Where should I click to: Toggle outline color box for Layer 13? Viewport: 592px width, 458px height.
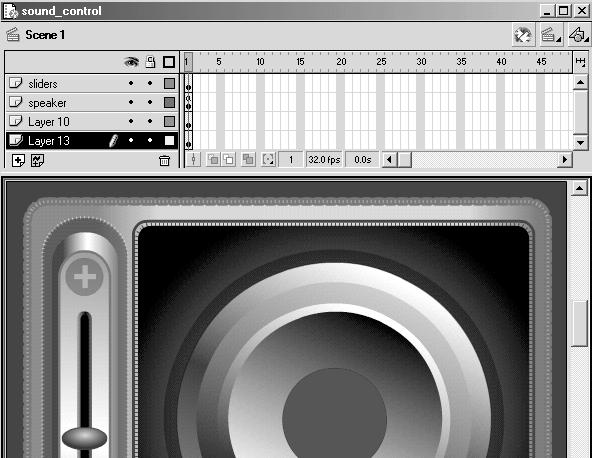point(170,140)
